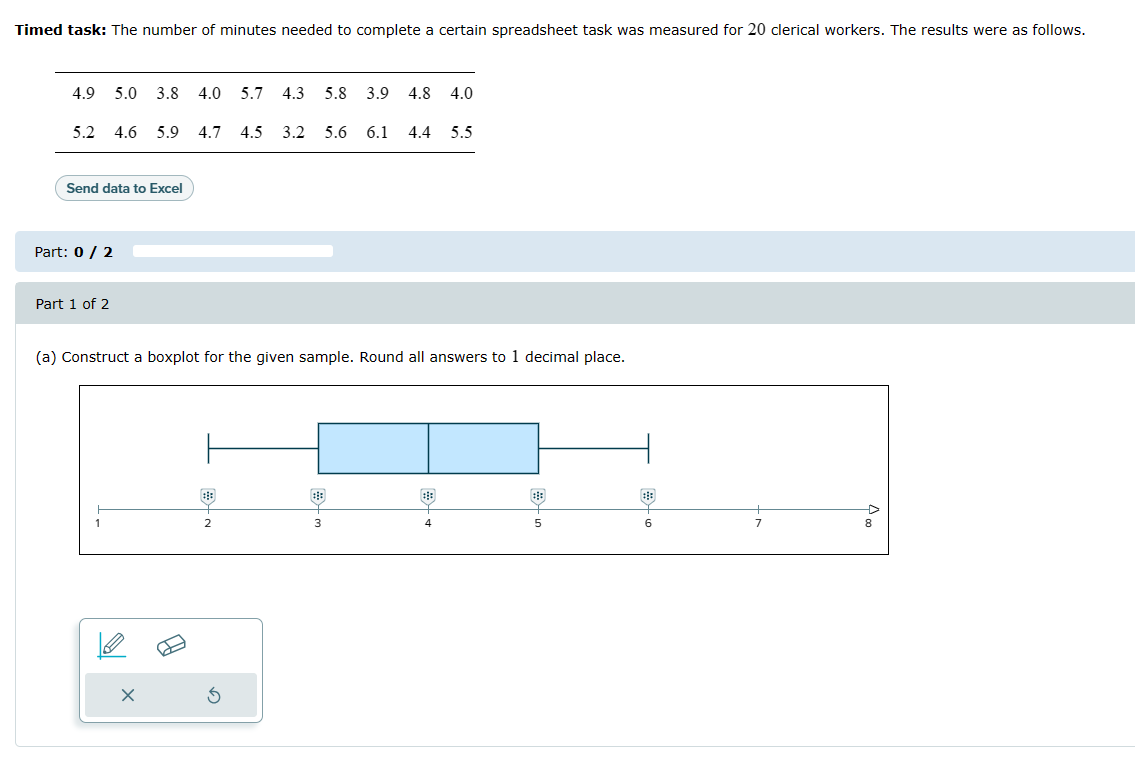Click the undo arrow icon
The width and height of the screenshot is (1135, 758).
214,694
